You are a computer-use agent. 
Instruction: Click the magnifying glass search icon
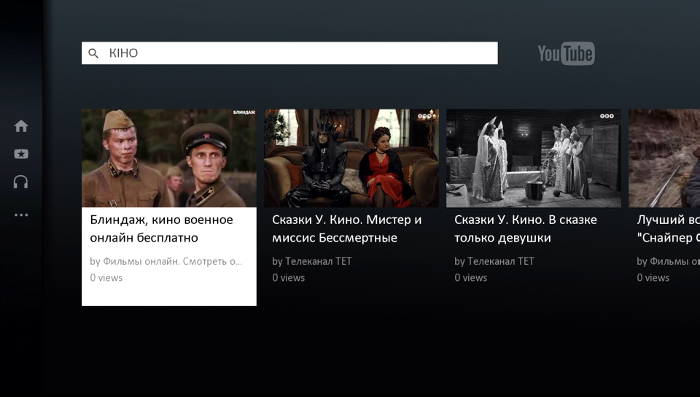click(93, 54)
